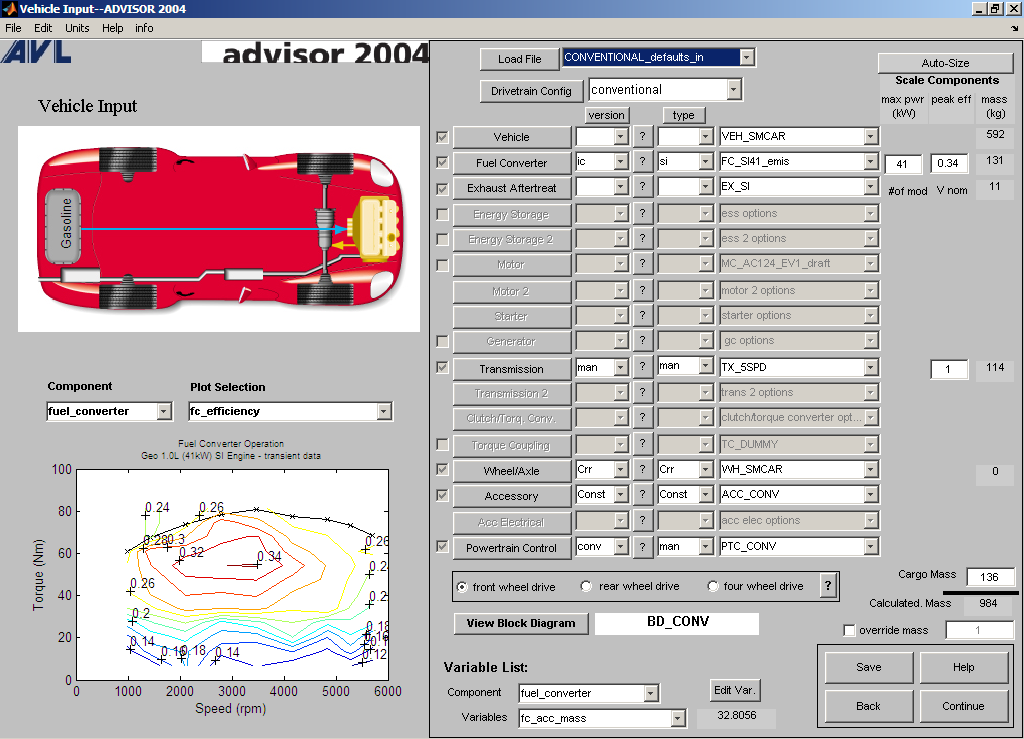
Task: Open help for Exhaust Aftertreat question mark
Action: click(x=643, y=187)
